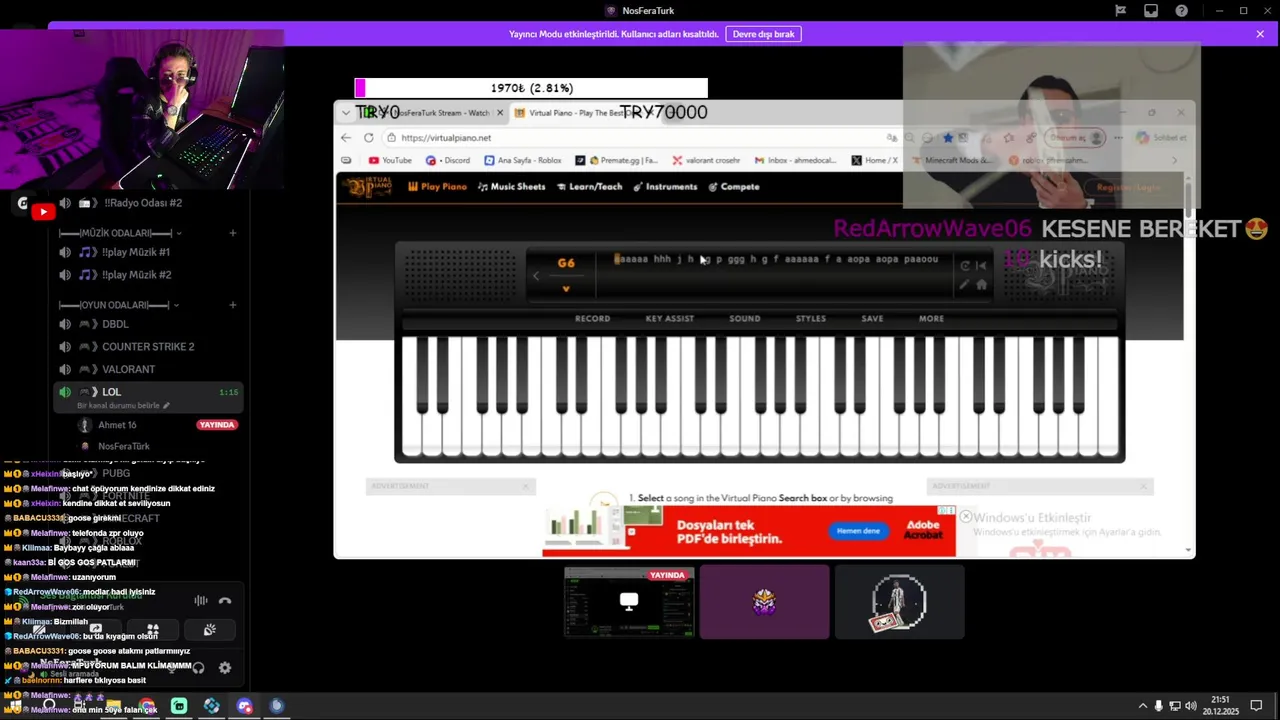Select the purple avatar participant tile
This screenshot has height=720, width=1280.
click(764, 602)
